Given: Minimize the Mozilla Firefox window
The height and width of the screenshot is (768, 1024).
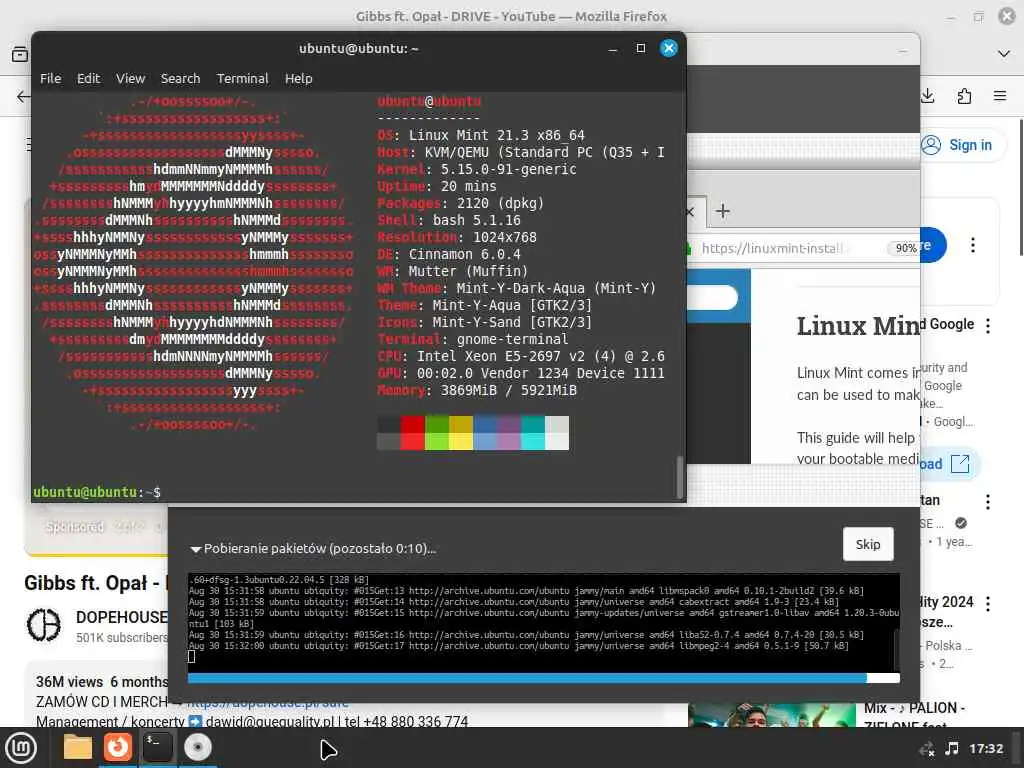Looking at the screenshot, I should click(x=950, y=17).
